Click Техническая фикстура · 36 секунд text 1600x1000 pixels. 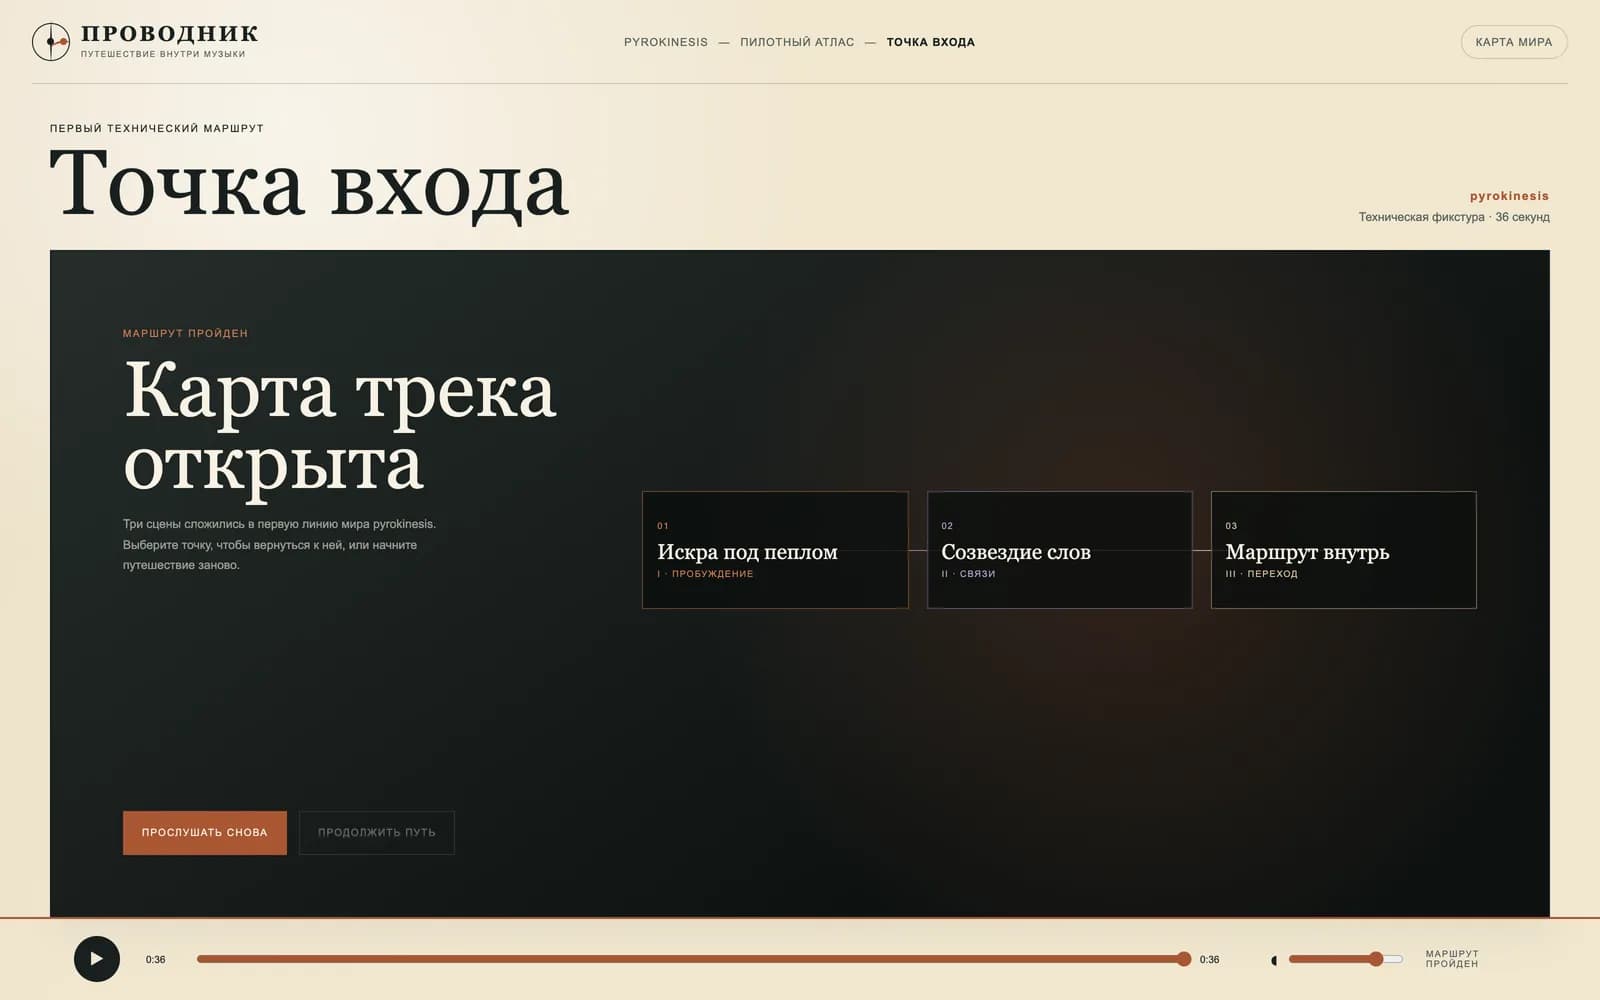click(1454, 217)
